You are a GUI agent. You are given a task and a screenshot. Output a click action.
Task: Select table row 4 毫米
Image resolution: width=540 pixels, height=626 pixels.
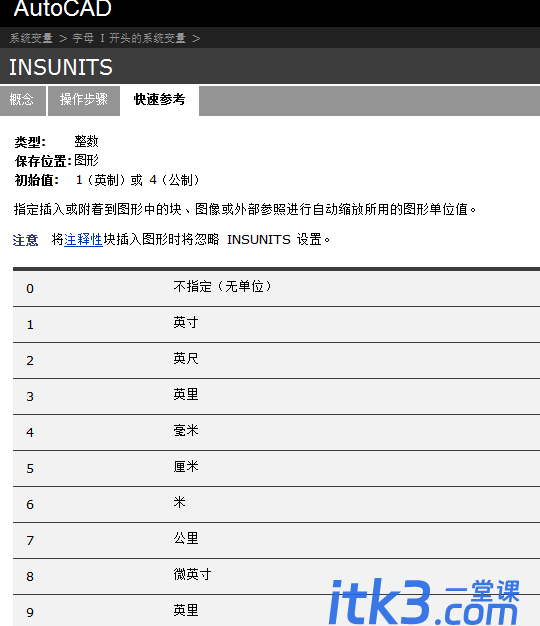(276, 432)
